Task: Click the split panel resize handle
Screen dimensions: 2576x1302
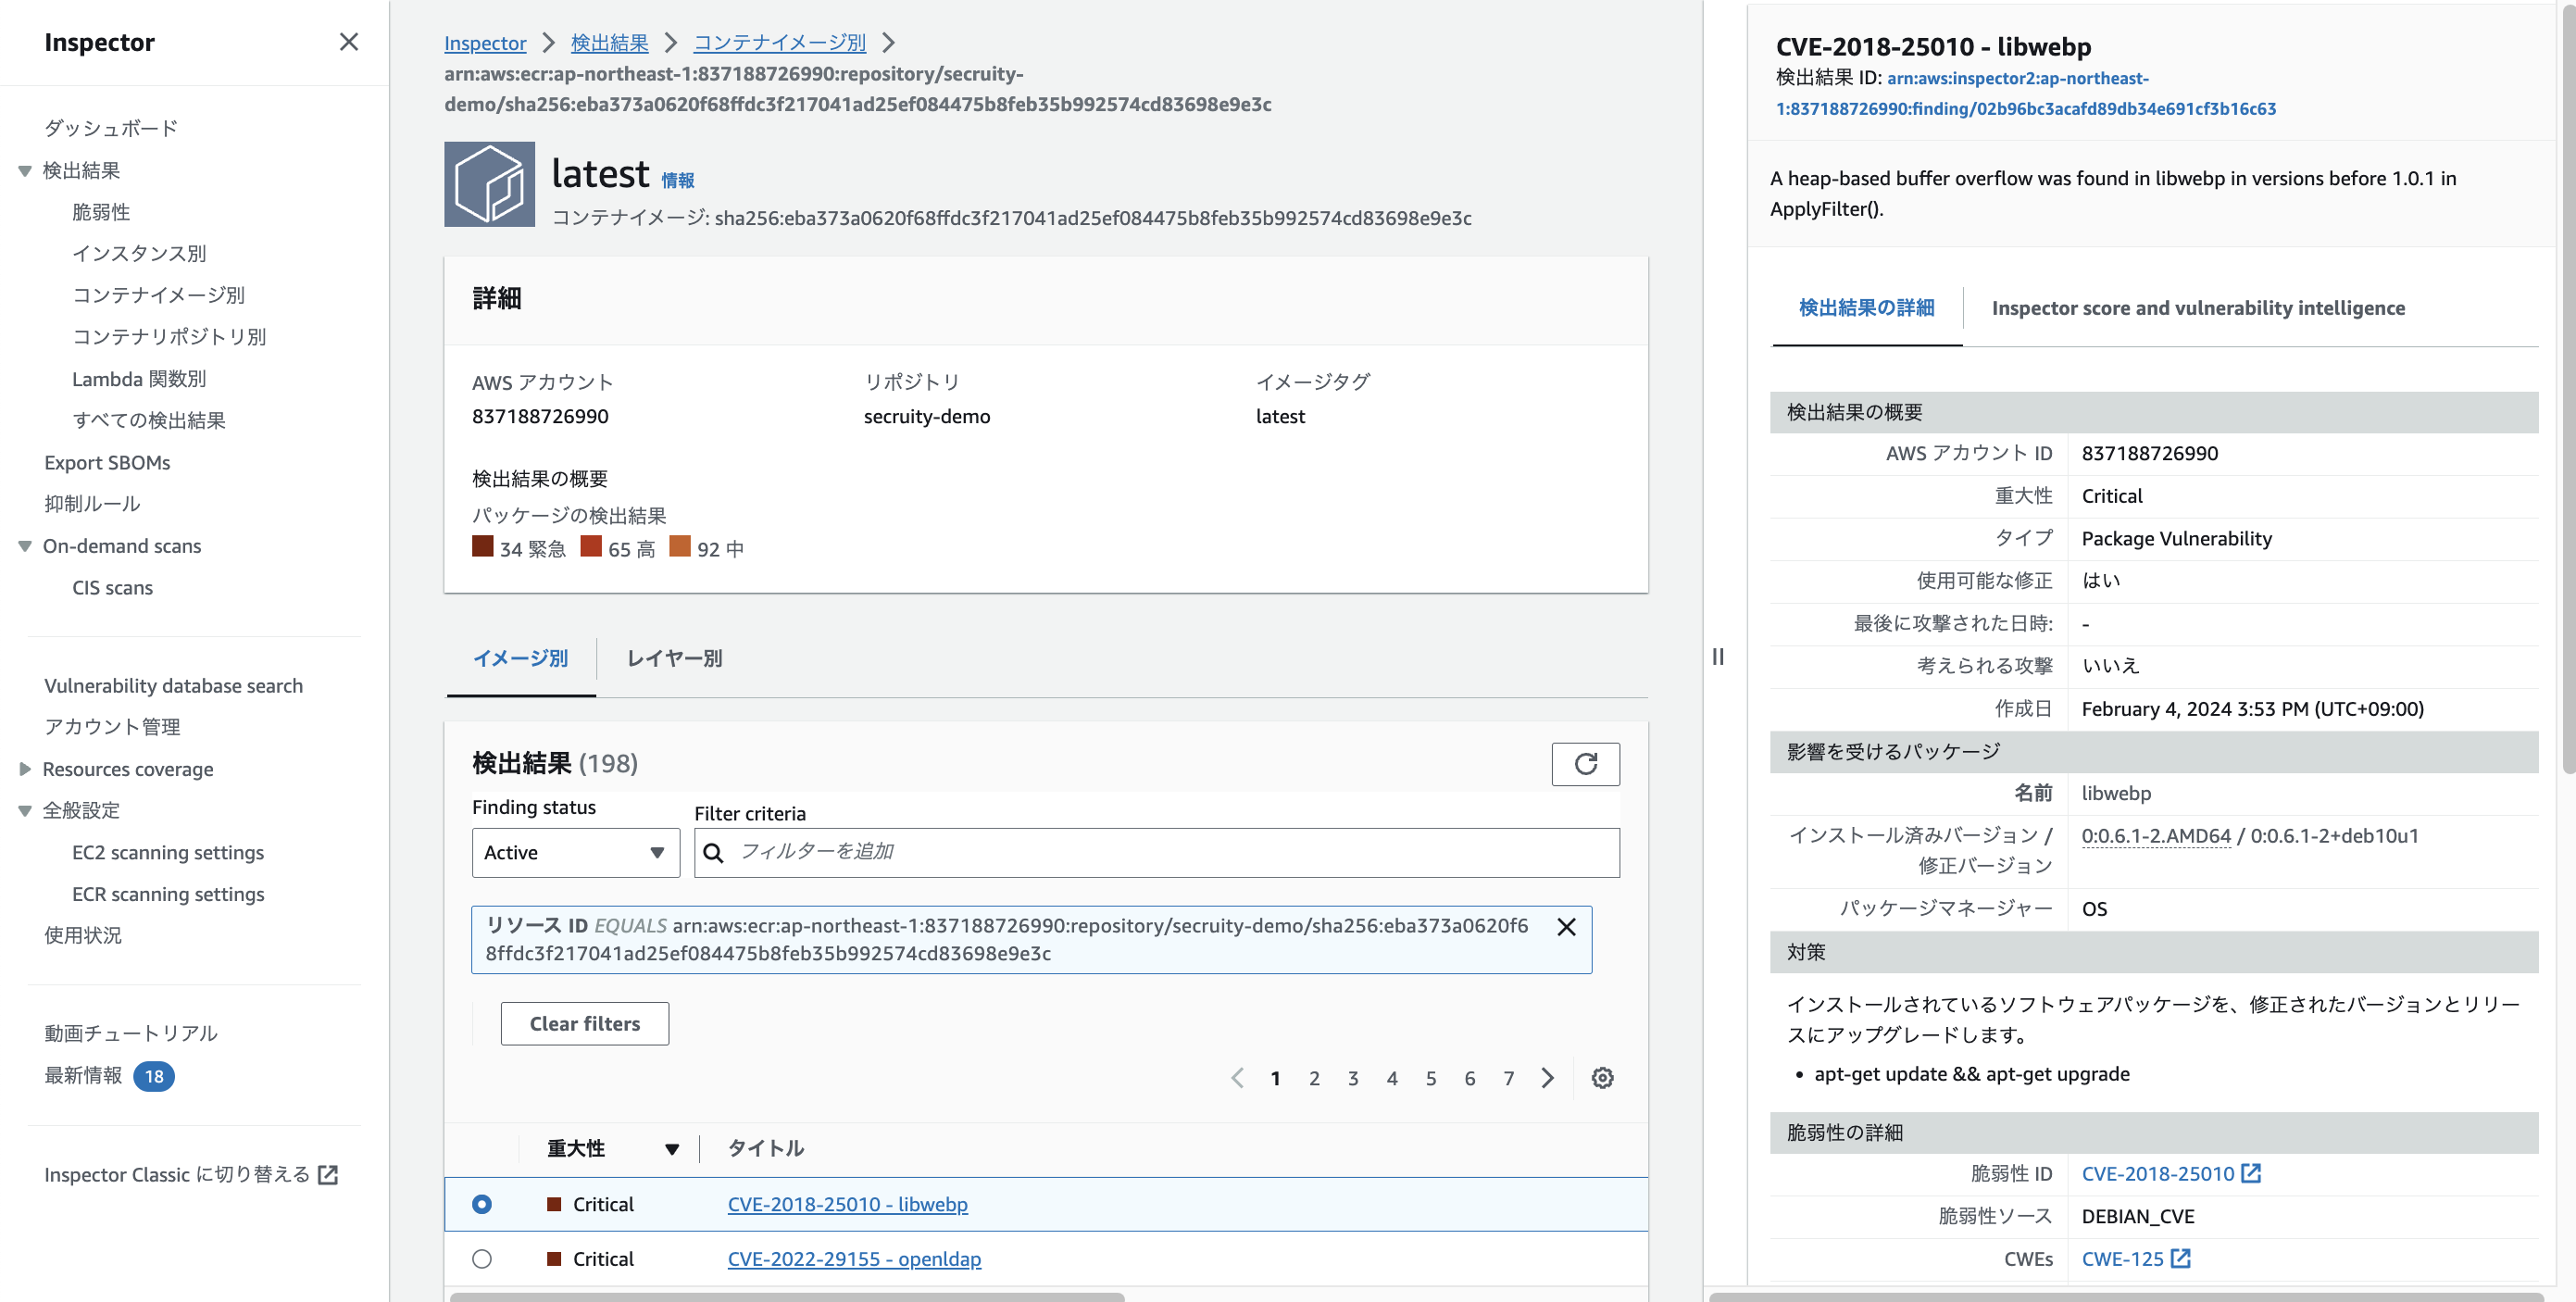Action: point(1718,657)
